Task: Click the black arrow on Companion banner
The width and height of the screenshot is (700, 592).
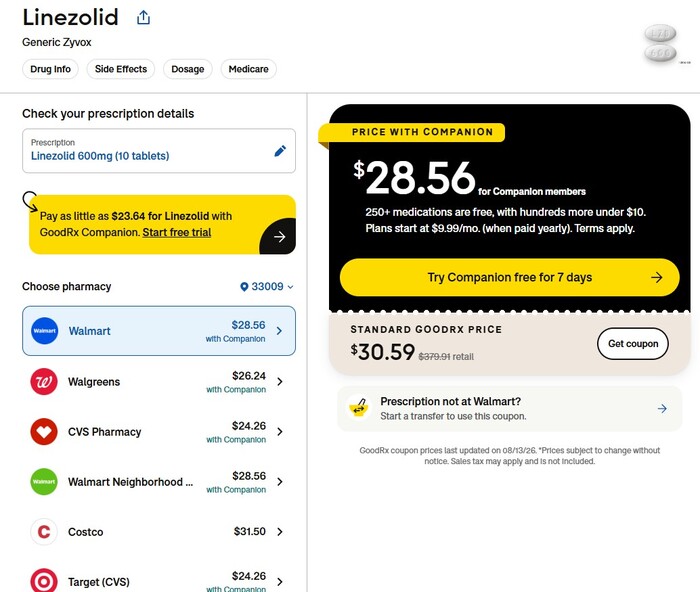Action: pyautogui.click(x=279, y=237)
